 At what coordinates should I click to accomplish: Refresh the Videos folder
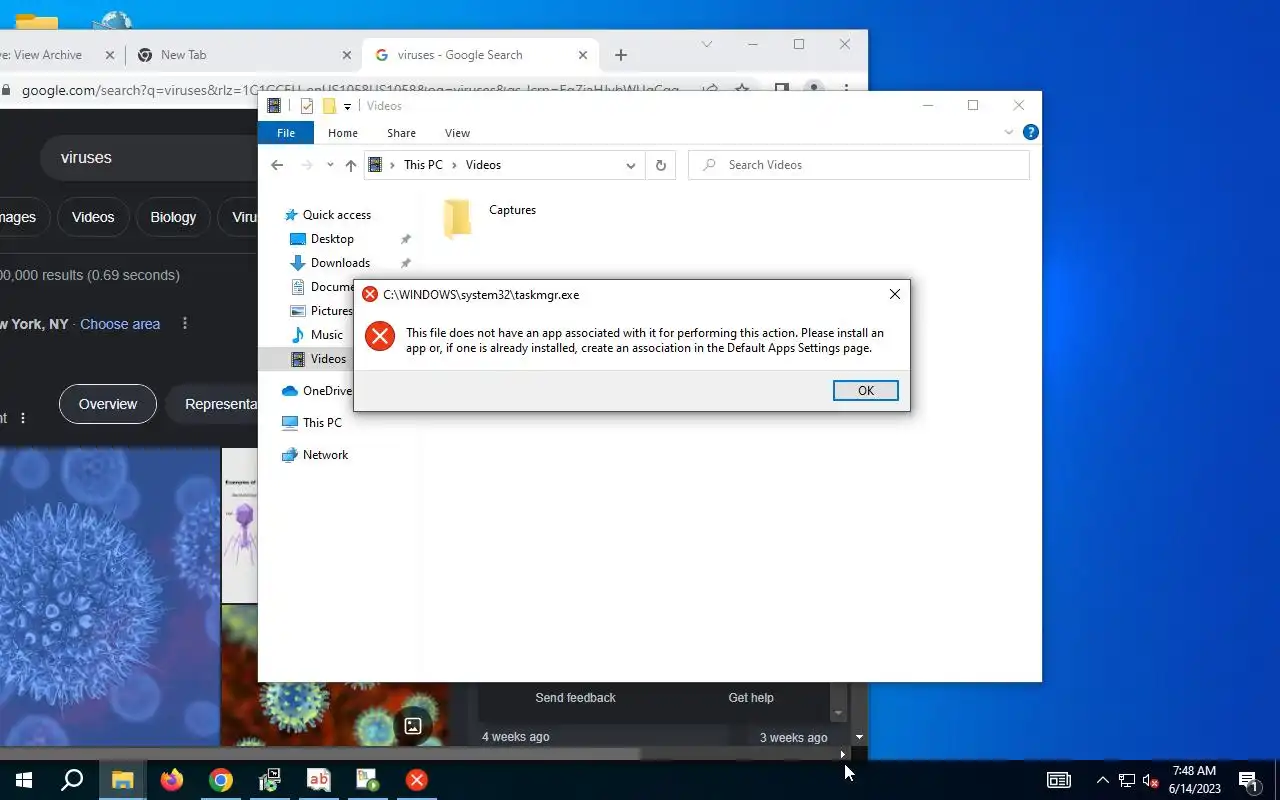tap(660, 165)
